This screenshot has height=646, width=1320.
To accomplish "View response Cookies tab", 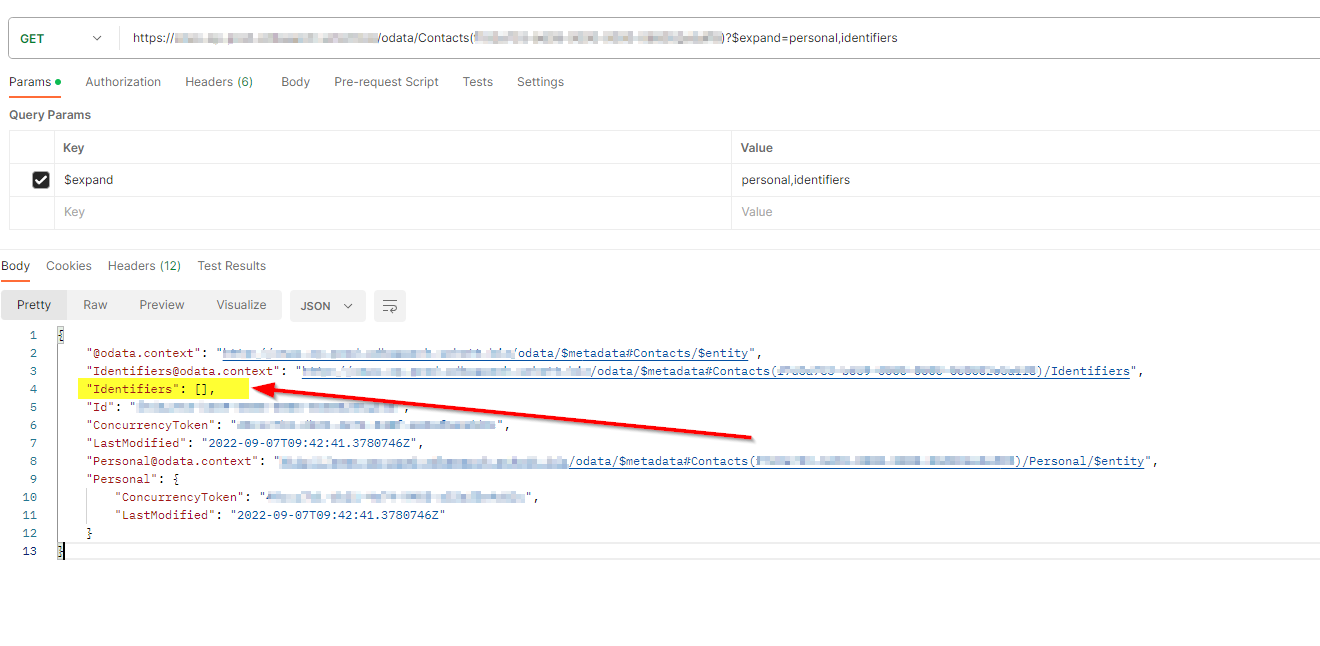I will 68,265.
